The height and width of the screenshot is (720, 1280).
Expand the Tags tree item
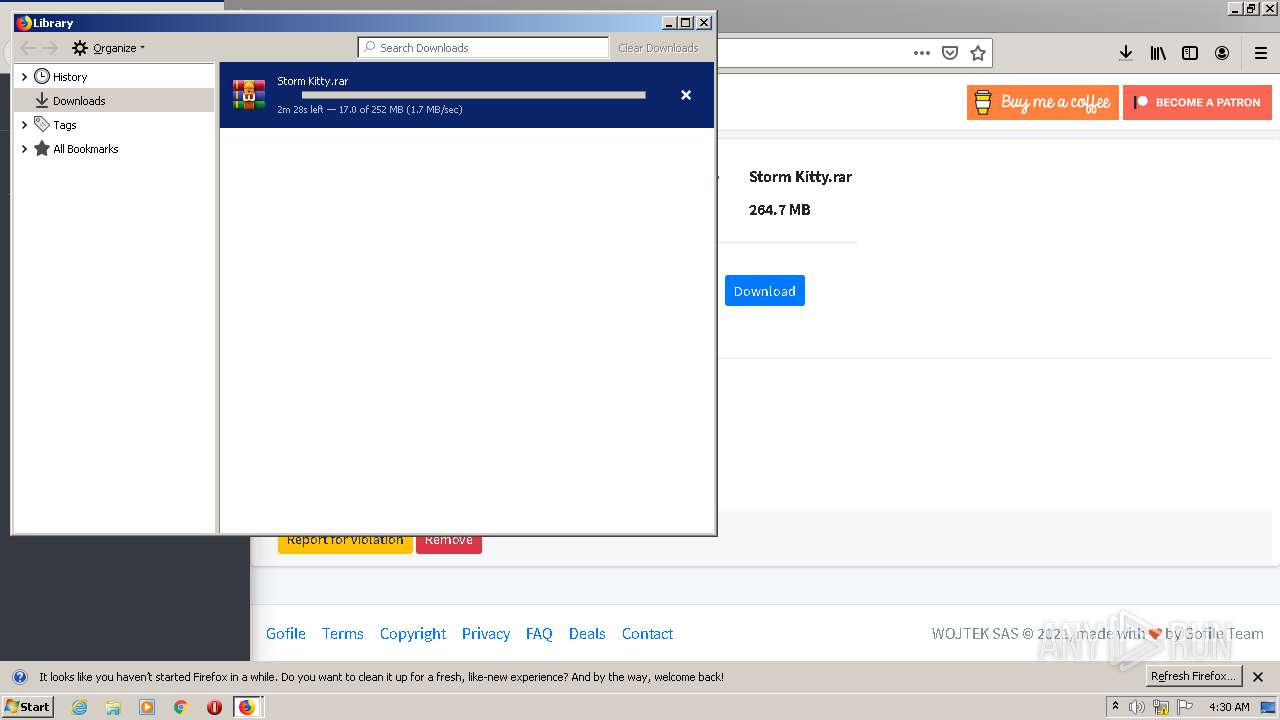(24, 125)
